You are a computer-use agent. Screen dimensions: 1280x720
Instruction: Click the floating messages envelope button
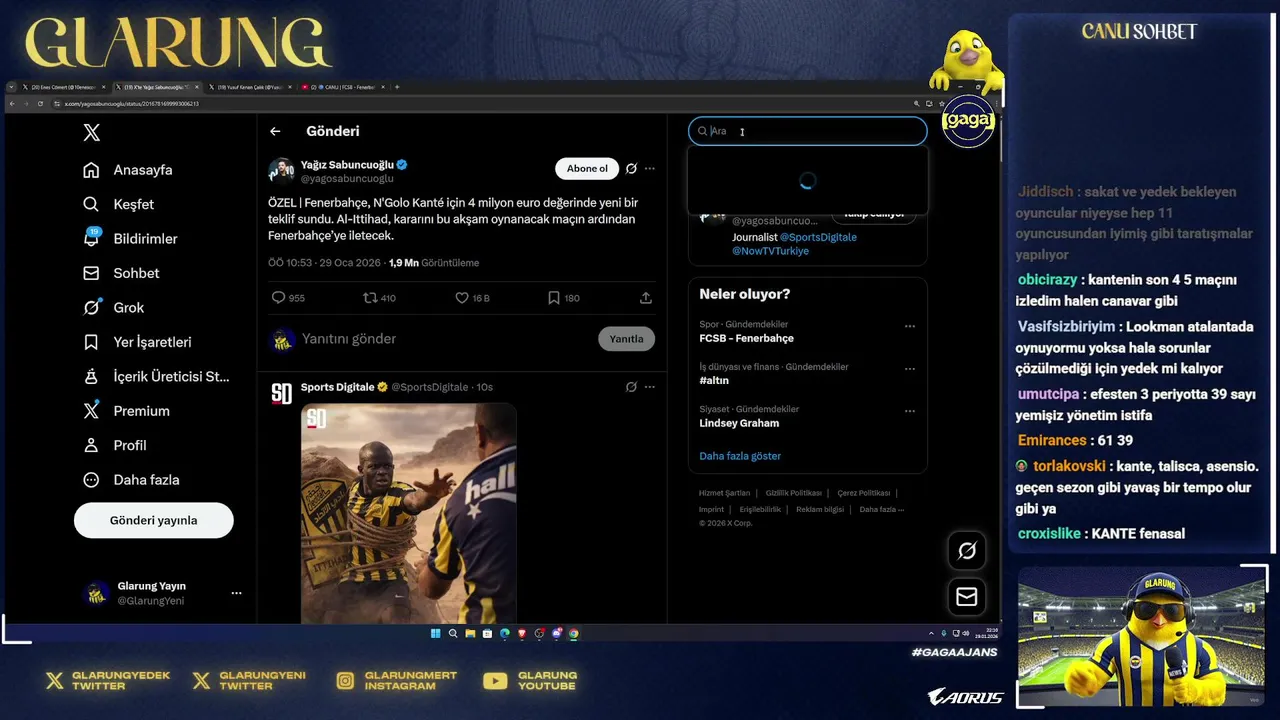coord(967,597)
